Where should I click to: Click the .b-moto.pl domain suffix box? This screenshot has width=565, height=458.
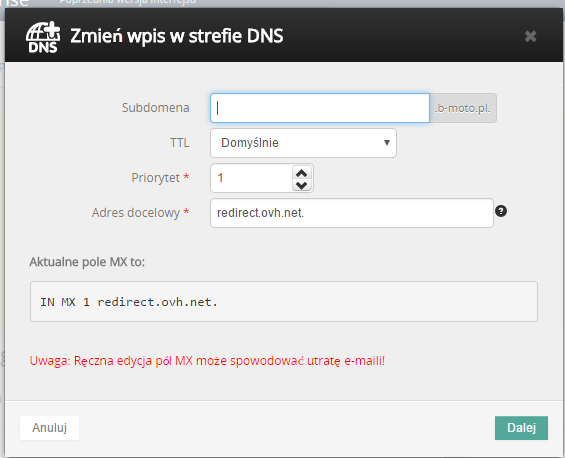(463, 108)
